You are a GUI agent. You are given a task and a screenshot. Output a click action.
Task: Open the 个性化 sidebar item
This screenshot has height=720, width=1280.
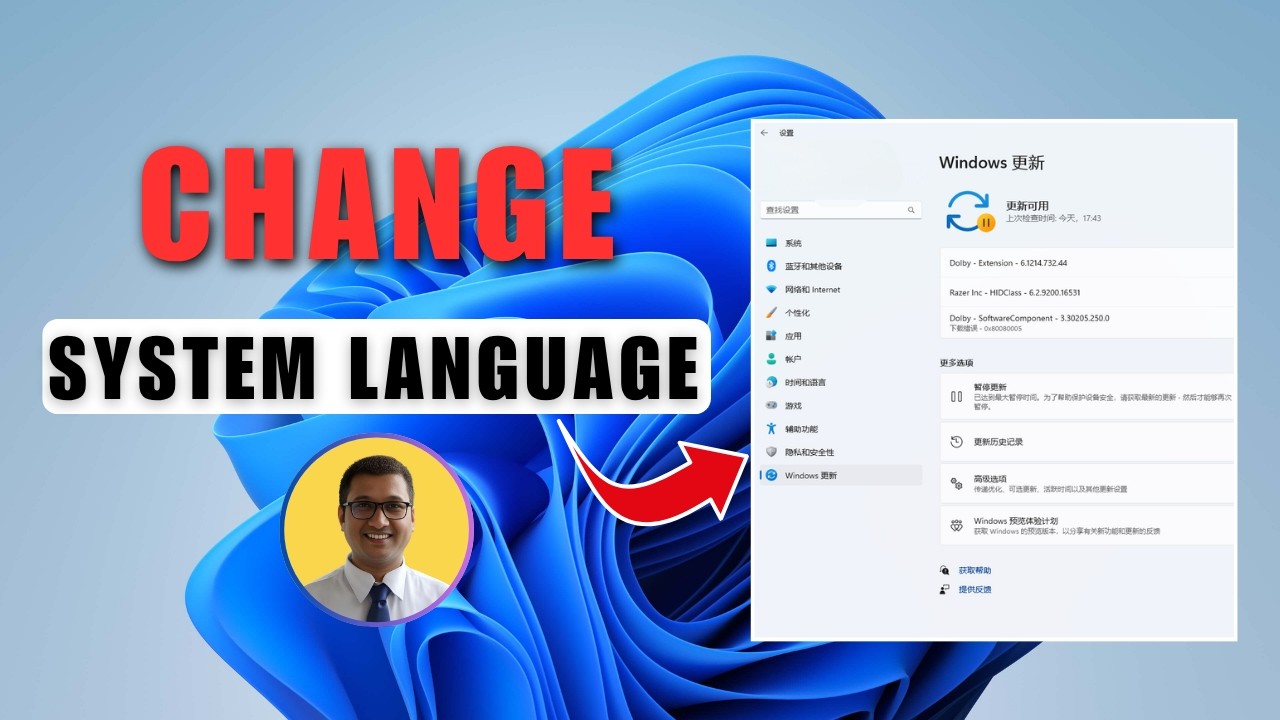[841, 313]
